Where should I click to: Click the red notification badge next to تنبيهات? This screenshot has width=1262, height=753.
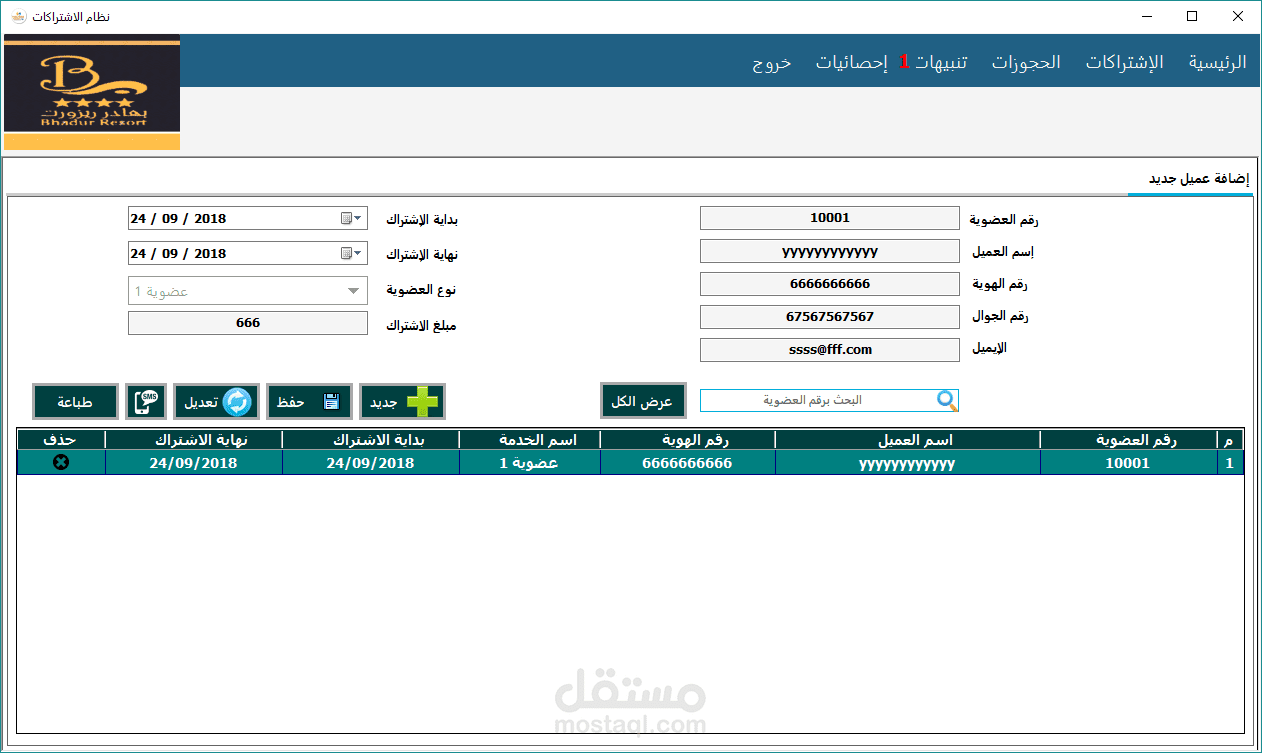pos(906,60)
